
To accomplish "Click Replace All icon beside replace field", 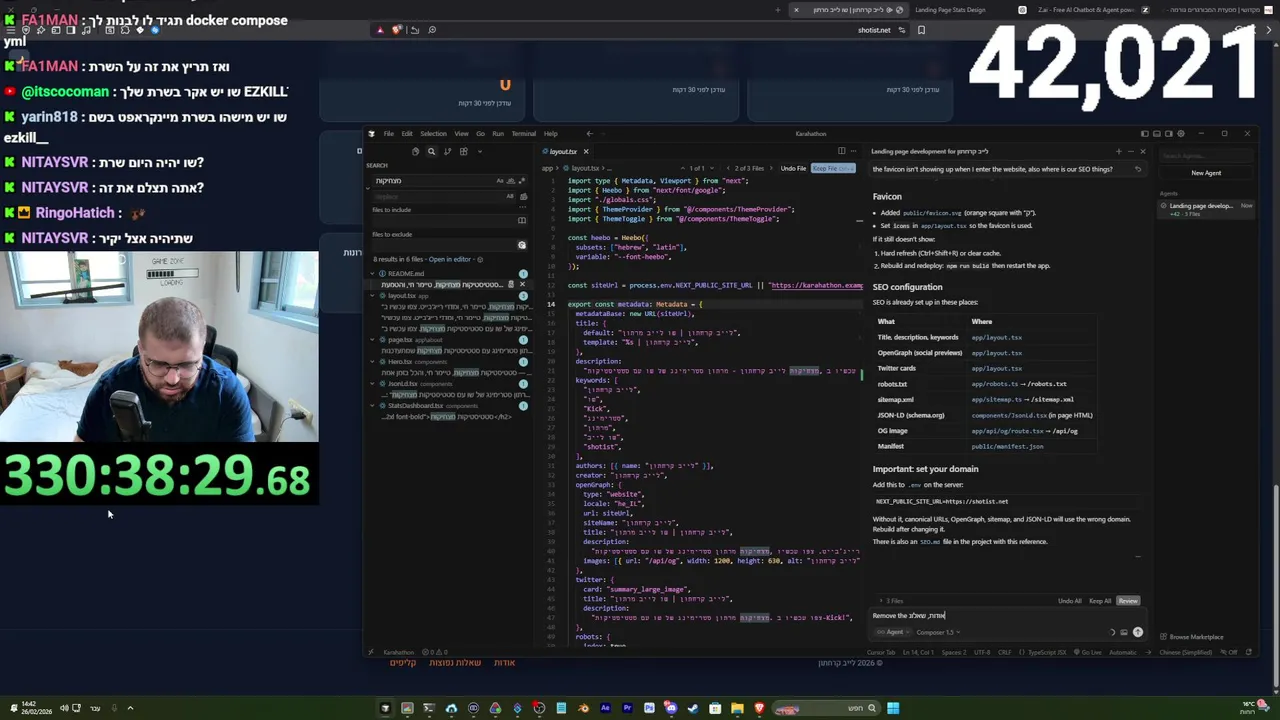I will [523, 196].
